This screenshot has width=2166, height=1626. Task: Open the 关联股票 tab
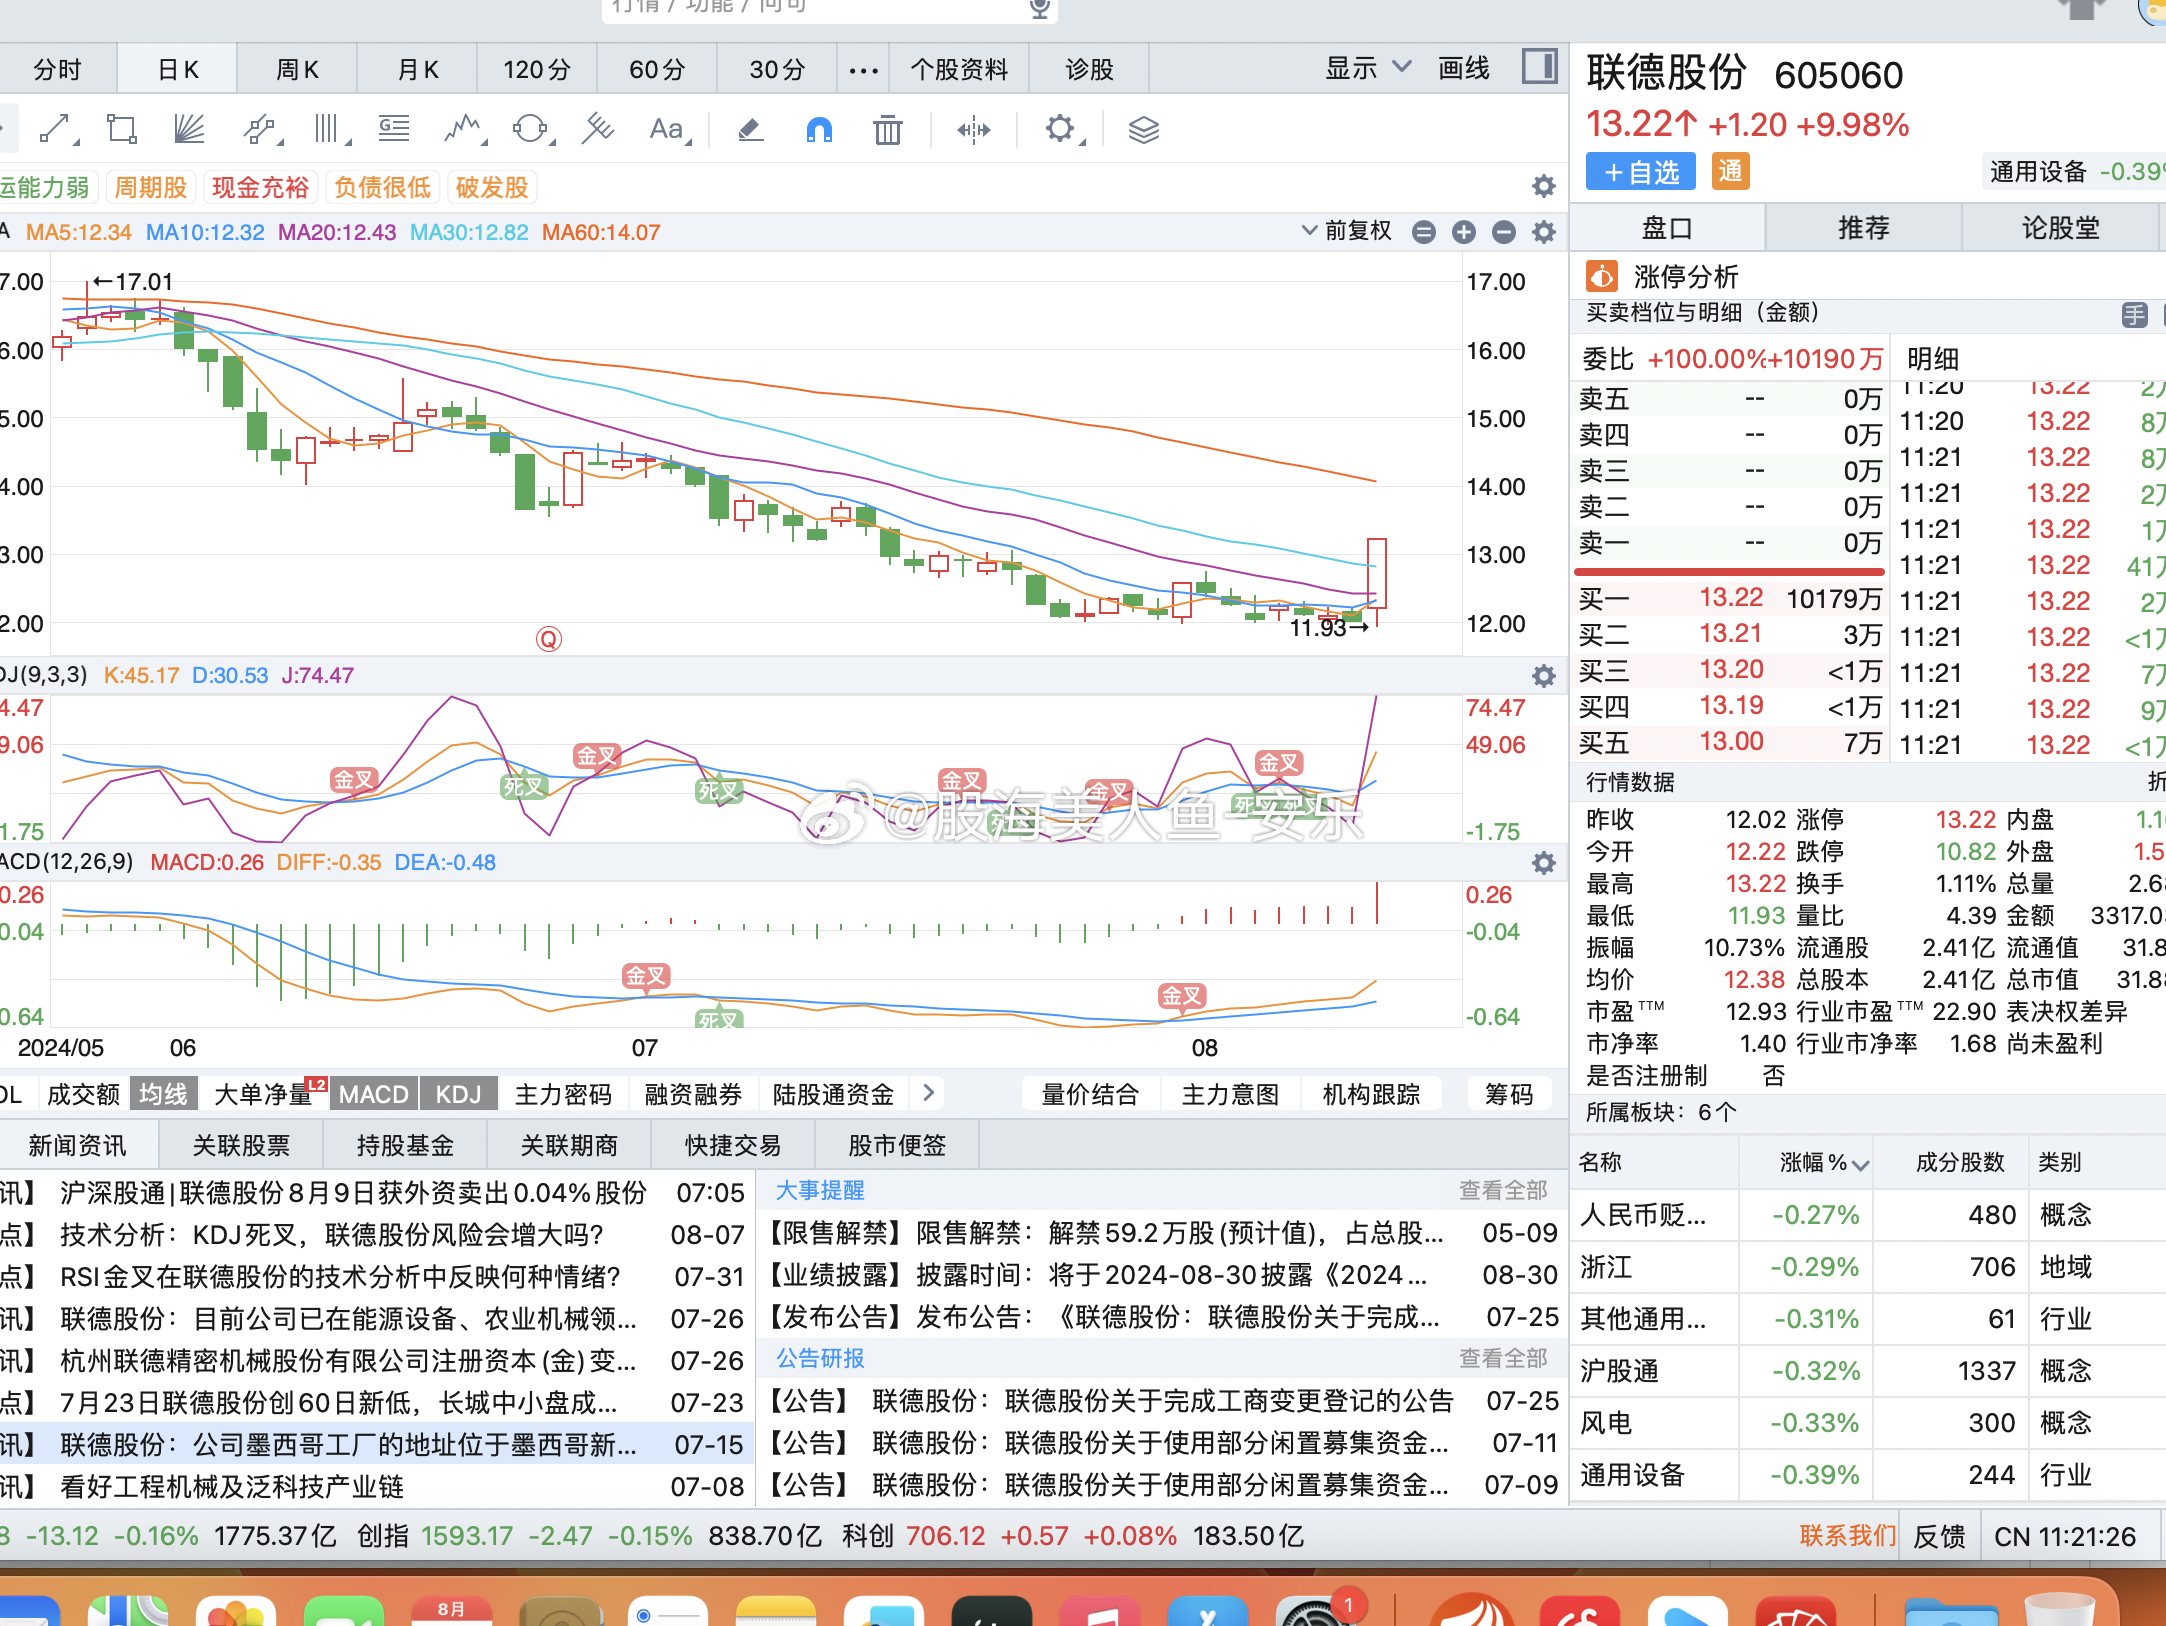(241, 1145)
